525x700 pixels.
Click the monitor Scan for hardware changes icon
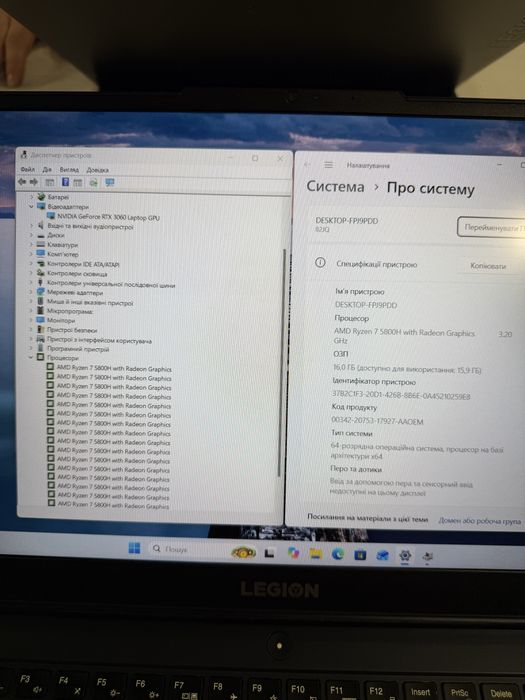coord(109,183)
